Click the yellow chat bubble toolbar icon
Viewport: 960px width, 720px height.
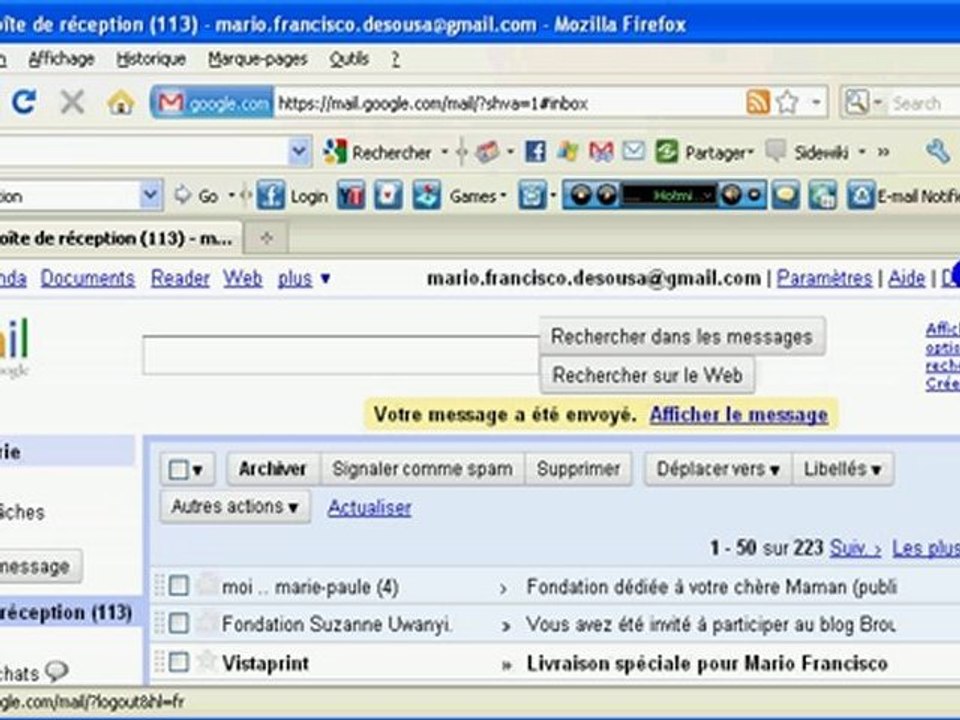[x=786, y=196]
